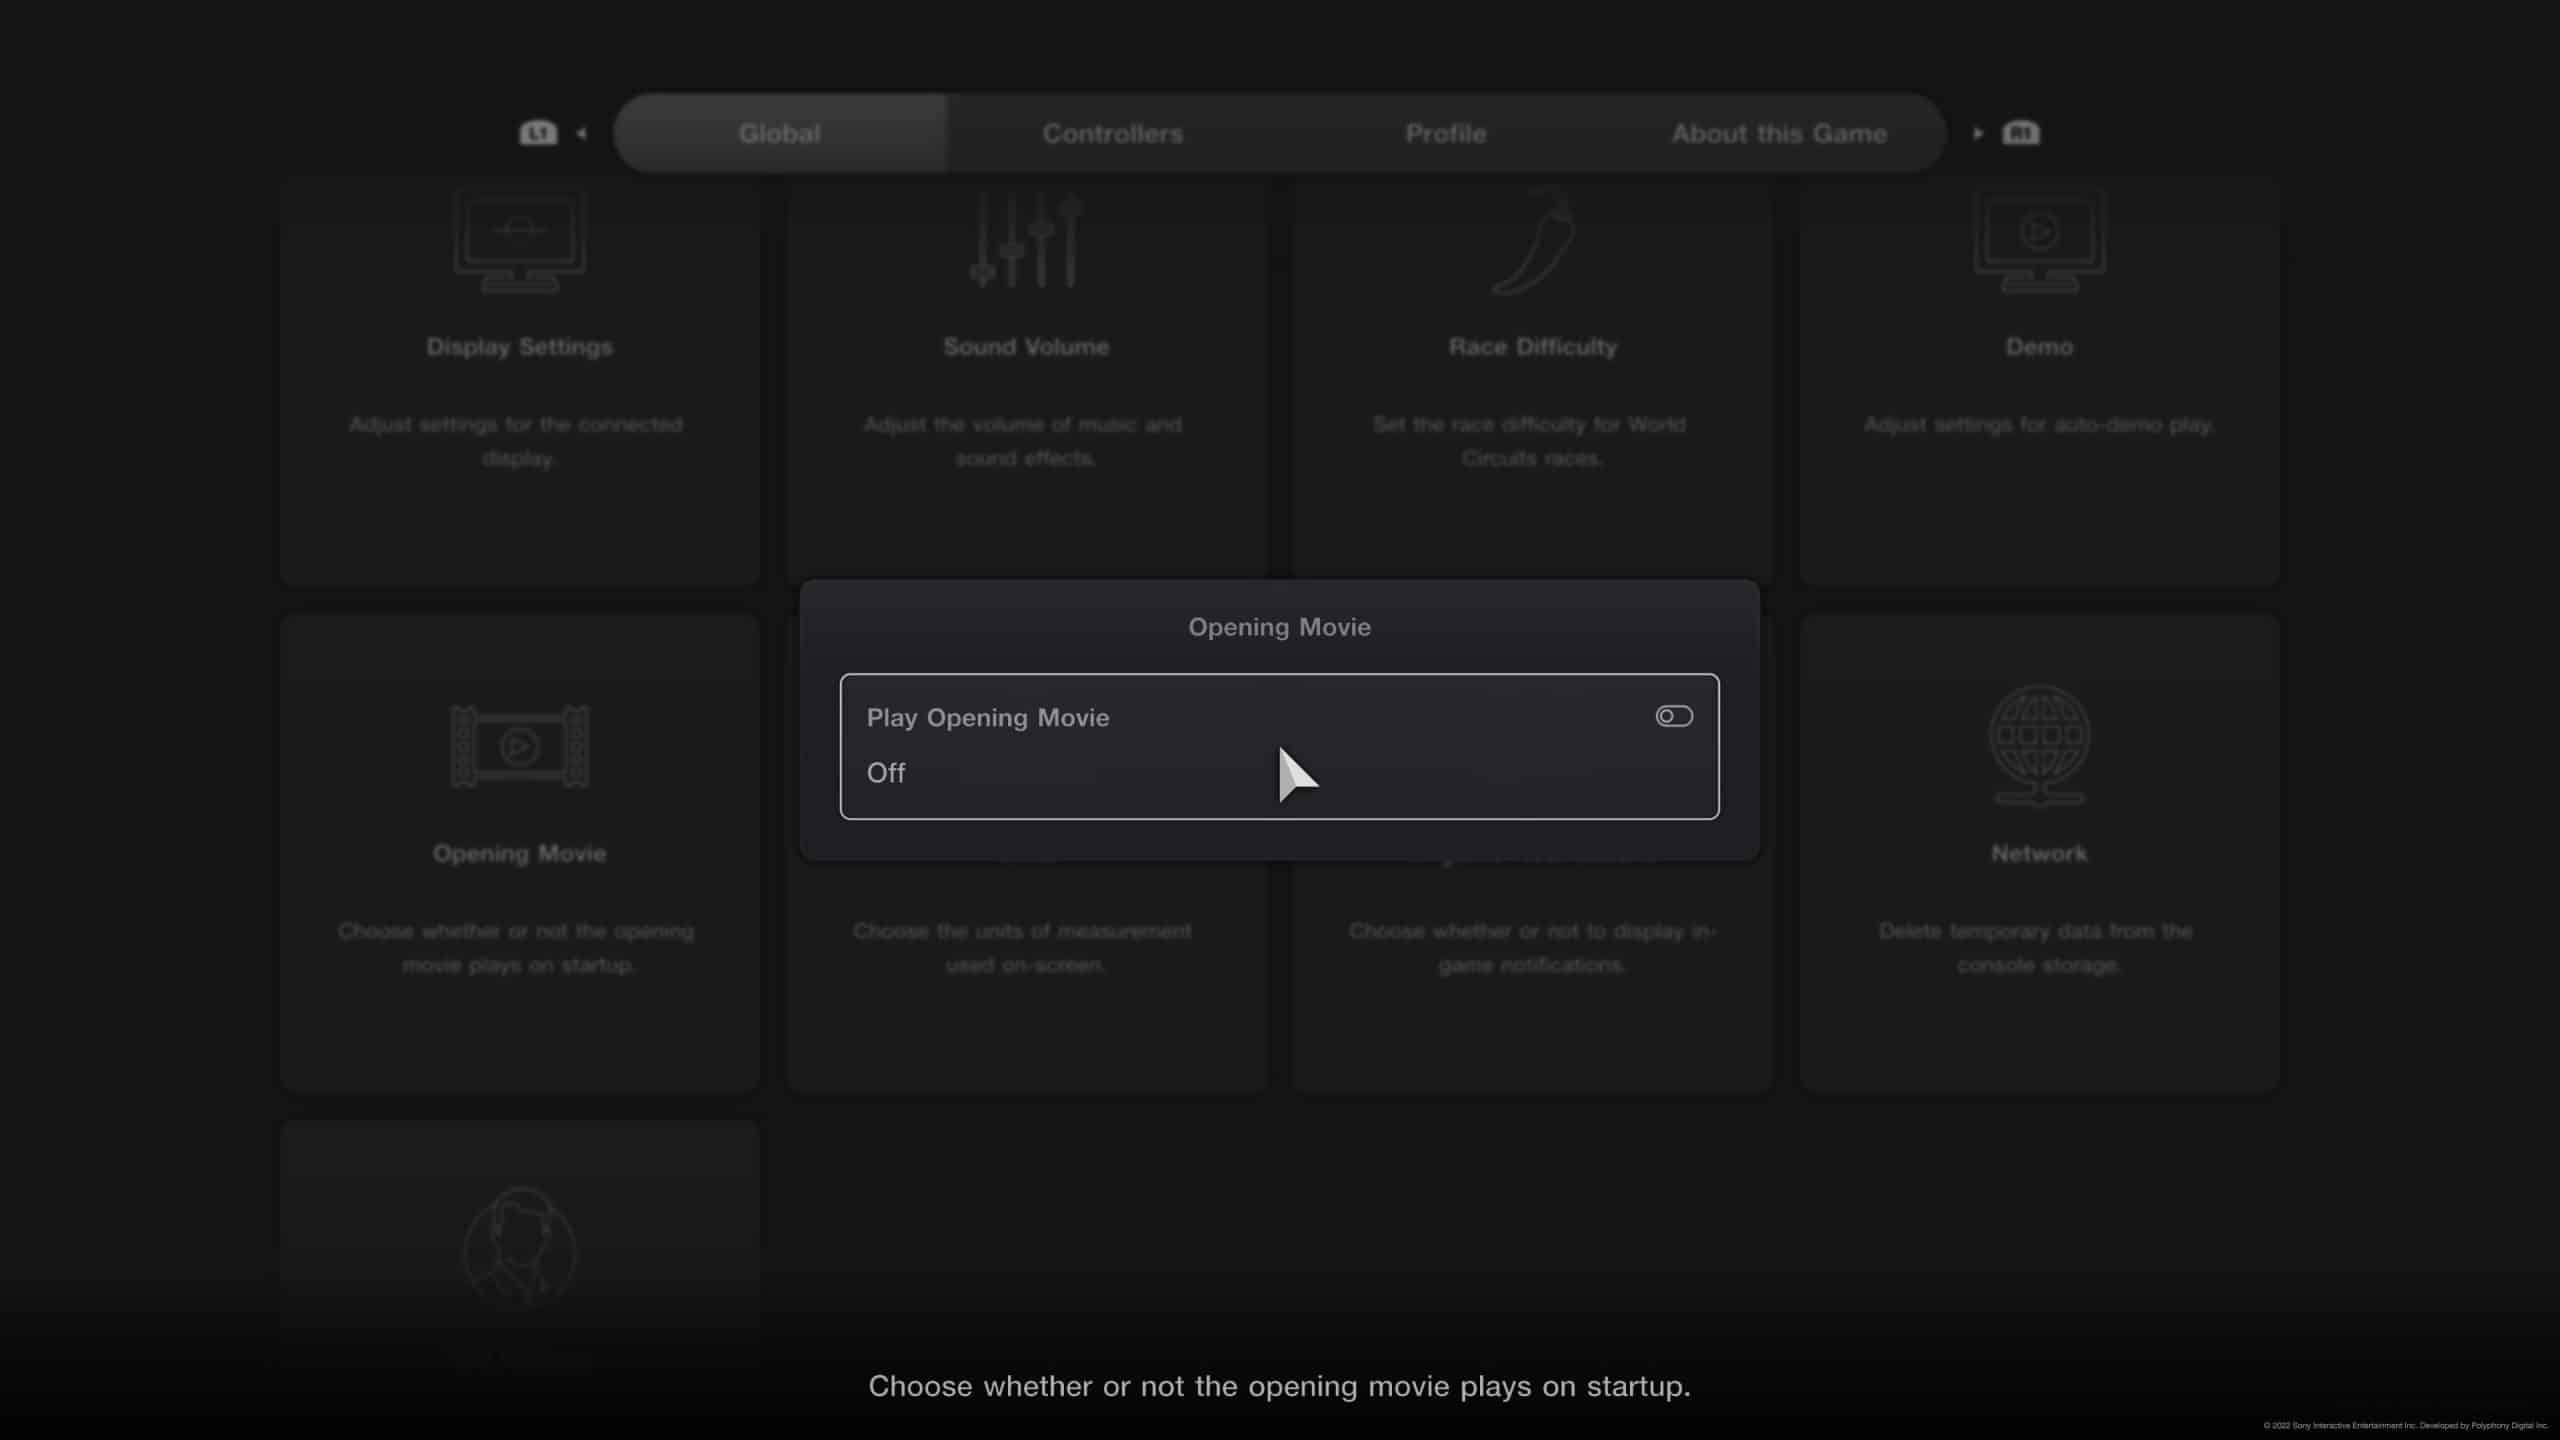The height and width of the screenshot is (1440, 2560).
Task: Open the Race Difficulty settings tile
Action: [x=1533, y=380]
